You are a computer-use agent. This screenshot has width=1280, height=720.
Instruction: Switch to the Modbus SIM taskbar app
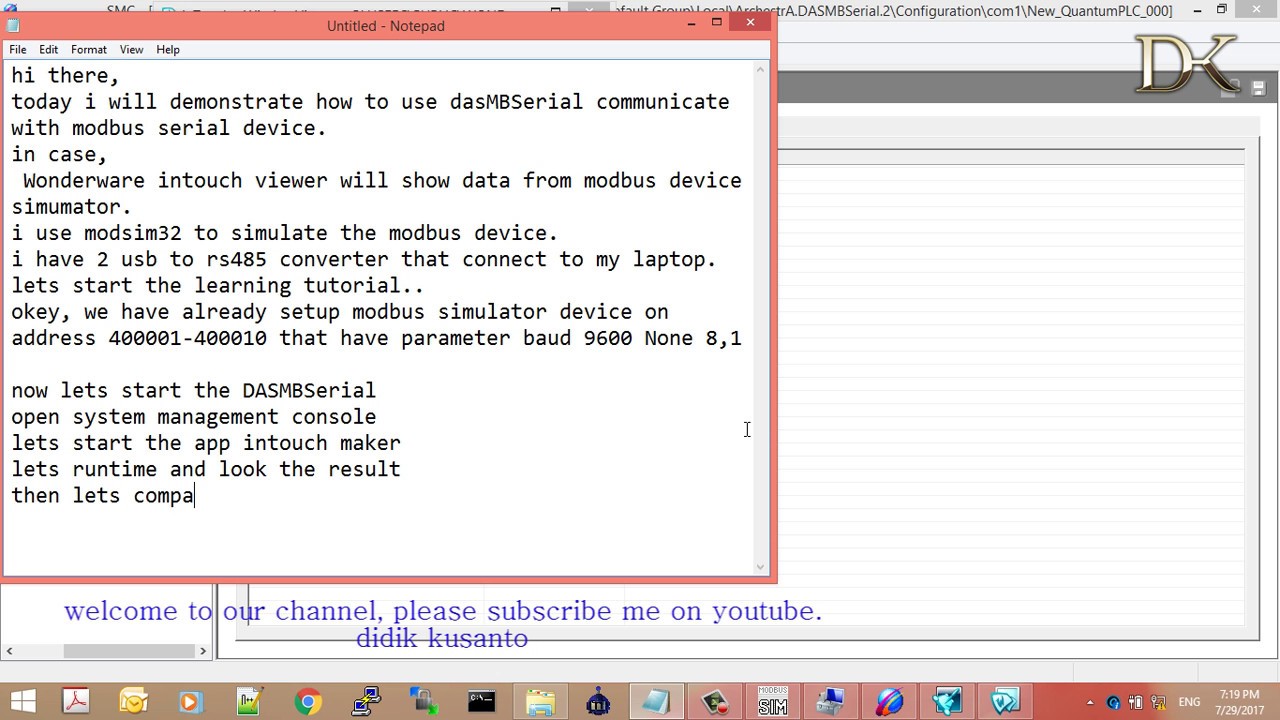coord(773,701)
